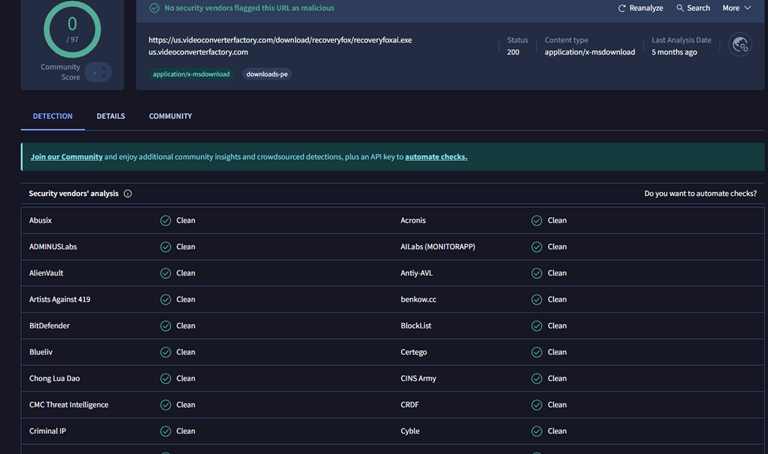Click the Chong Lua Dao vendor name

54,379
